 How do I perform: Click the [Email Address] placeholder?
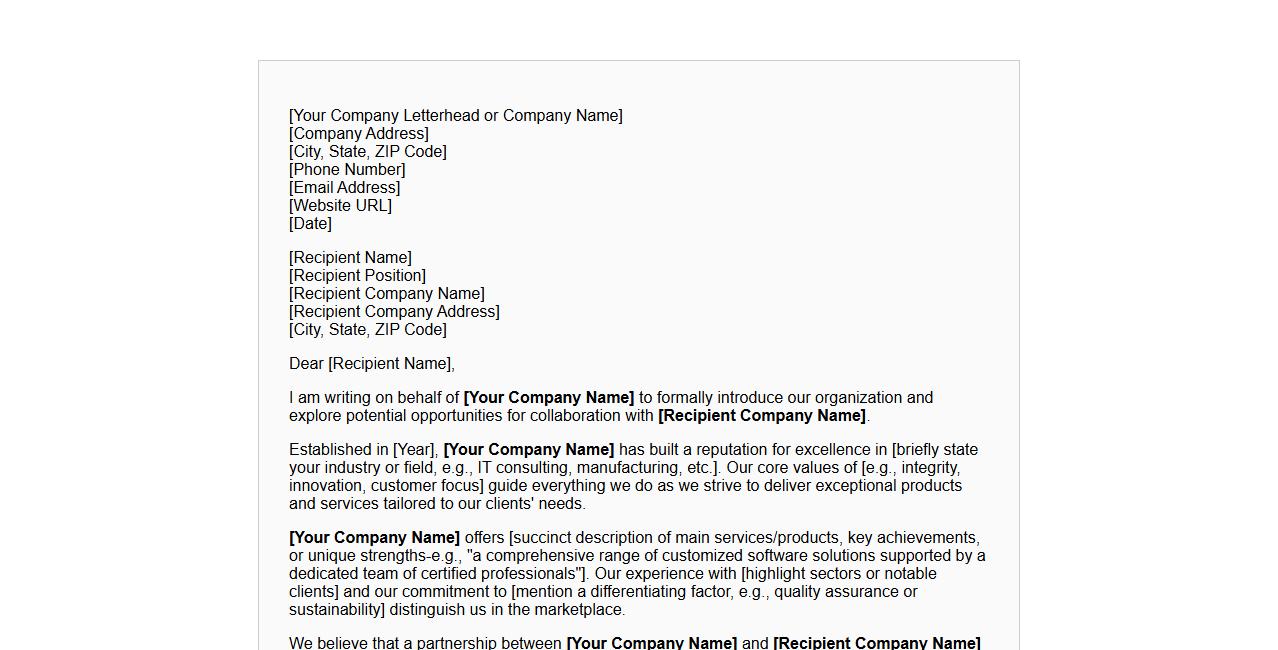point(344,188)
